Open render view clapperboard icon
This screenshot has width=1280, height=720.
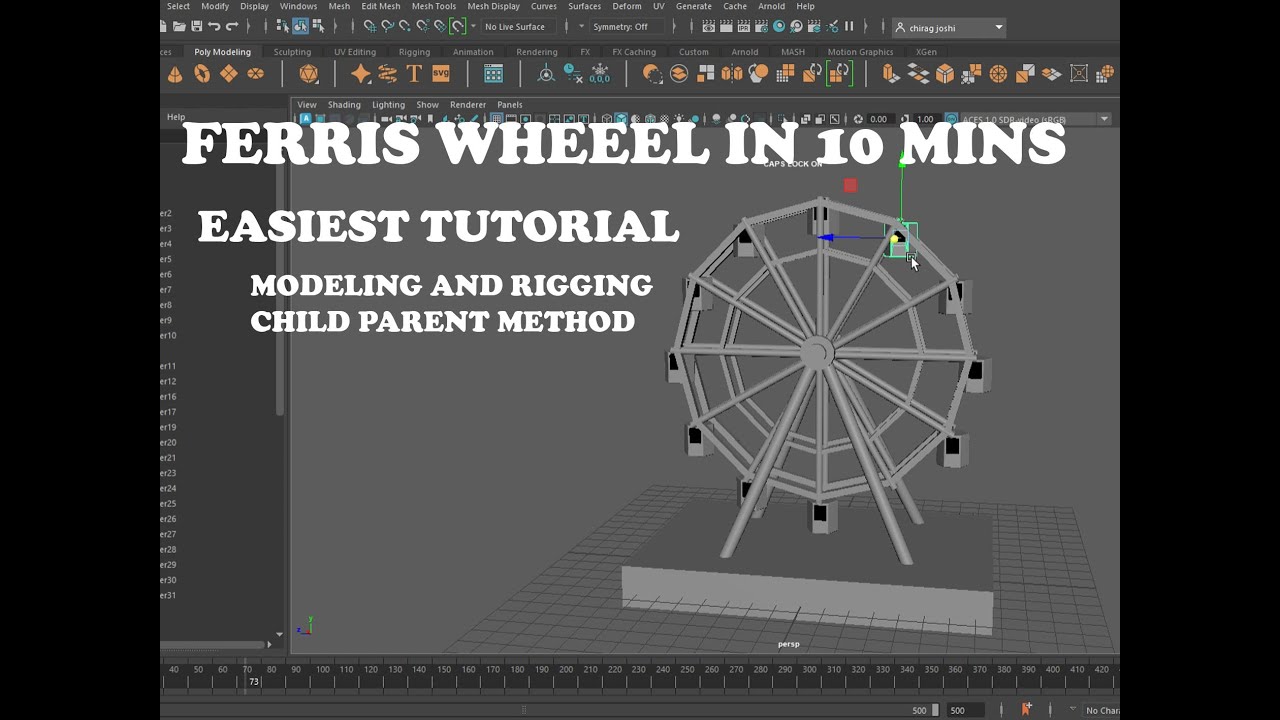pos(711,27)
